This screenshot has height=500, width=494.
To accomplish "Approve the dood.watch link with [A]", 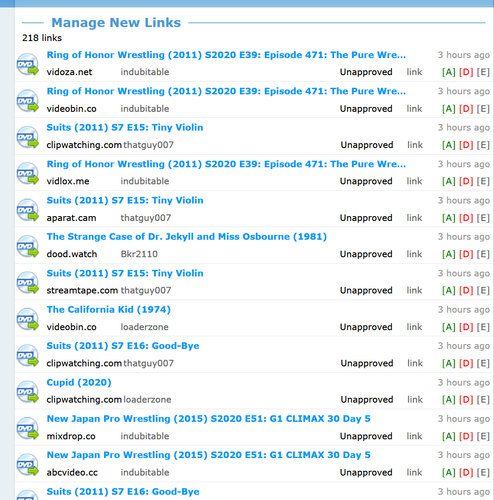I will [449, 254].
